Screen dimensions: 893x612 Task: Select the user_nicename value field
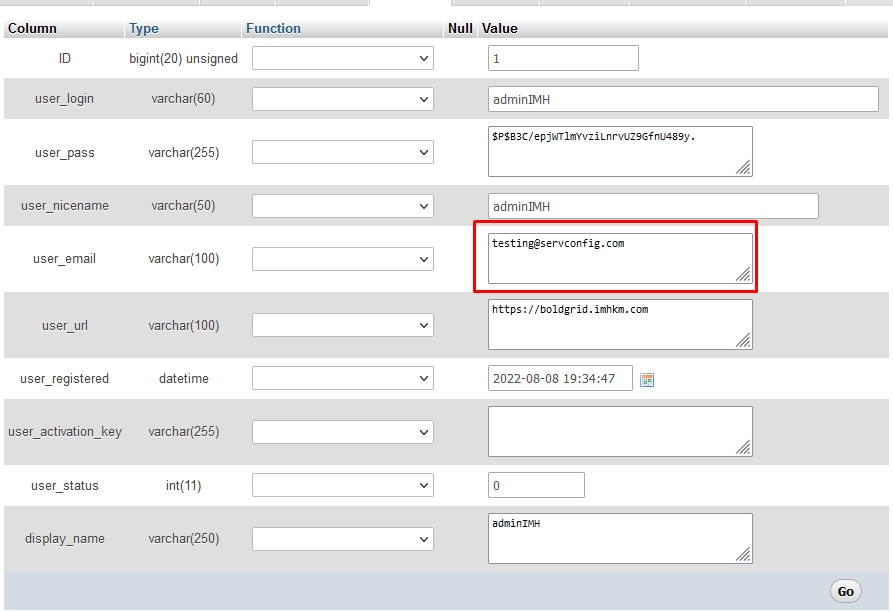(x=653, y=206)
